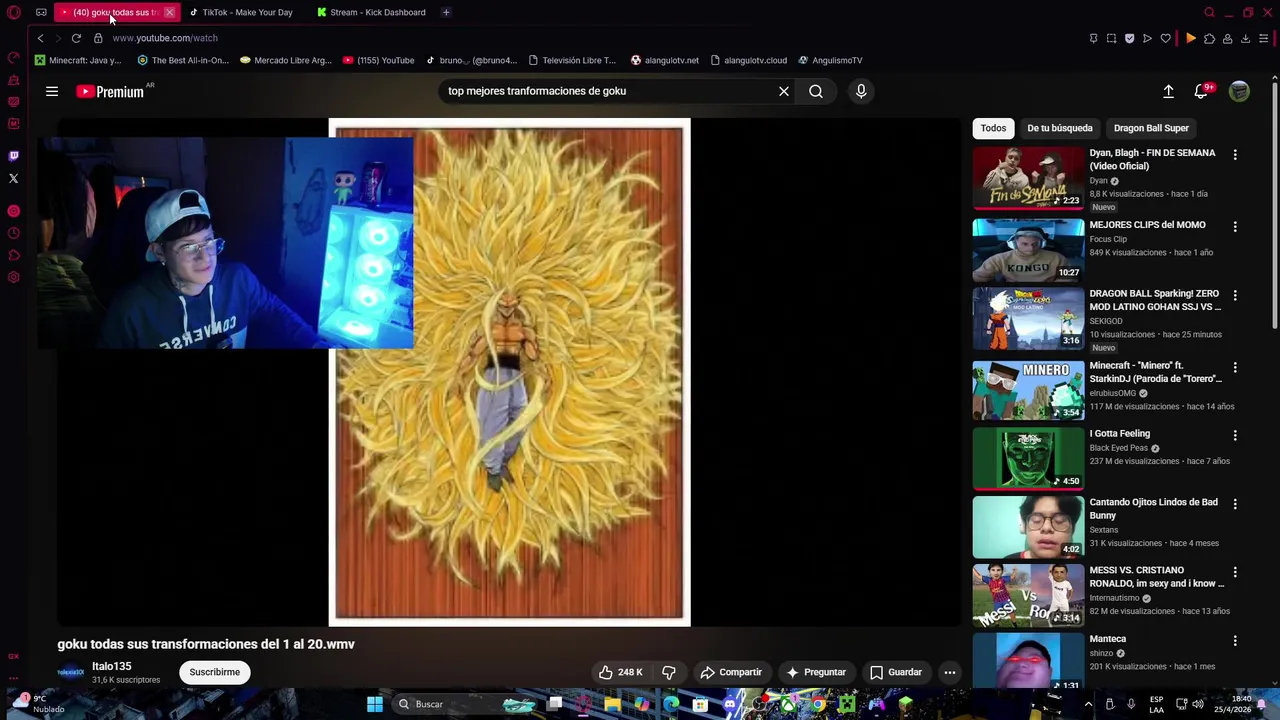1280x720 pixels.
Task: Reload the current page
Action: 76,38
